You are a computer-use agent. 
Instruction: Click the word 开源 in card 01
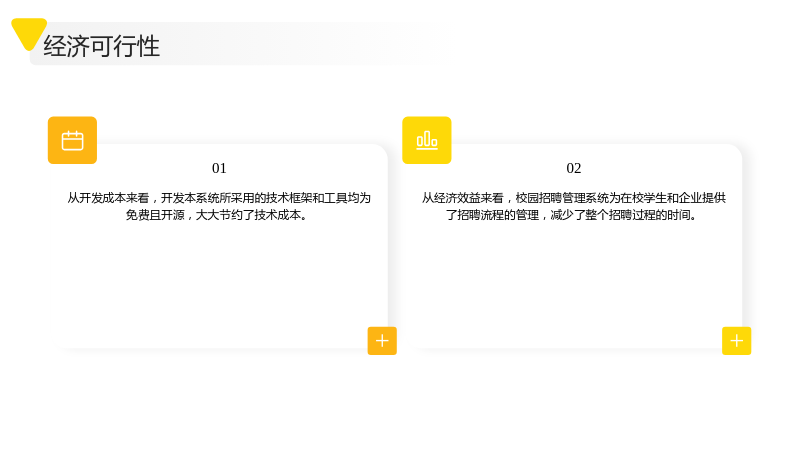pos(173,215)
